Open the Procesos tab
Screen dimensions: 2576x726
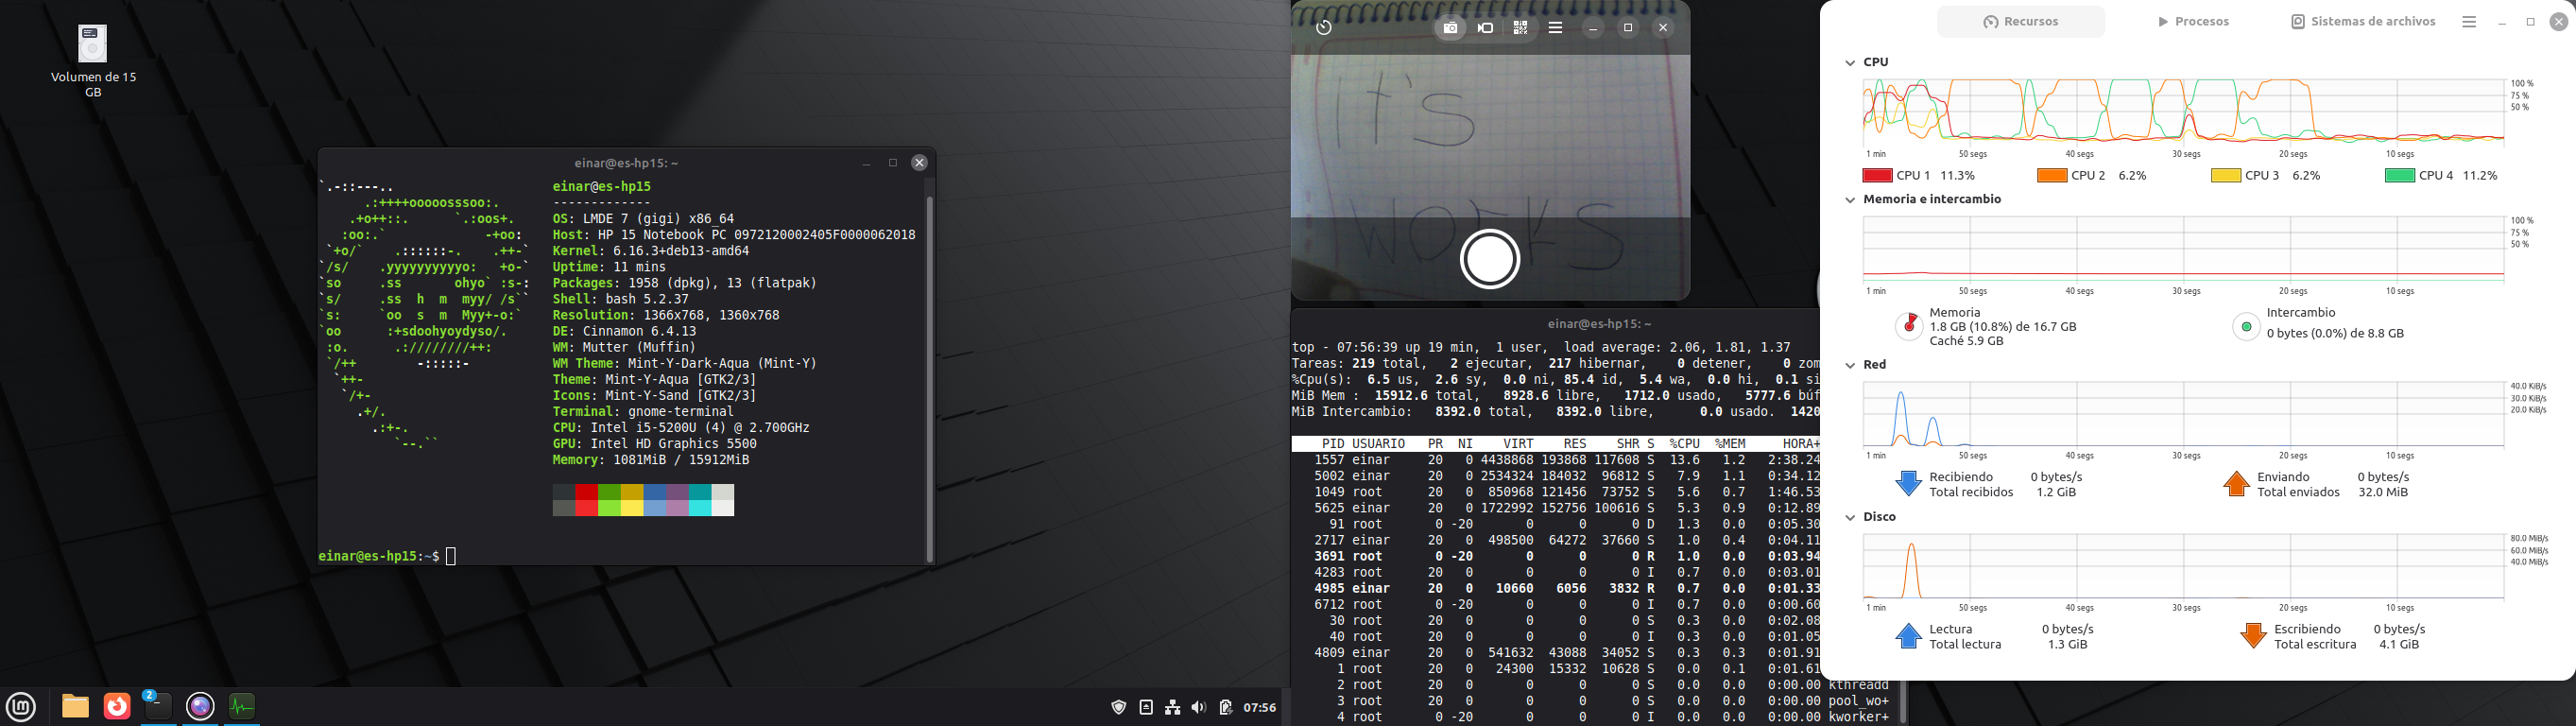tap(2193, 21)
